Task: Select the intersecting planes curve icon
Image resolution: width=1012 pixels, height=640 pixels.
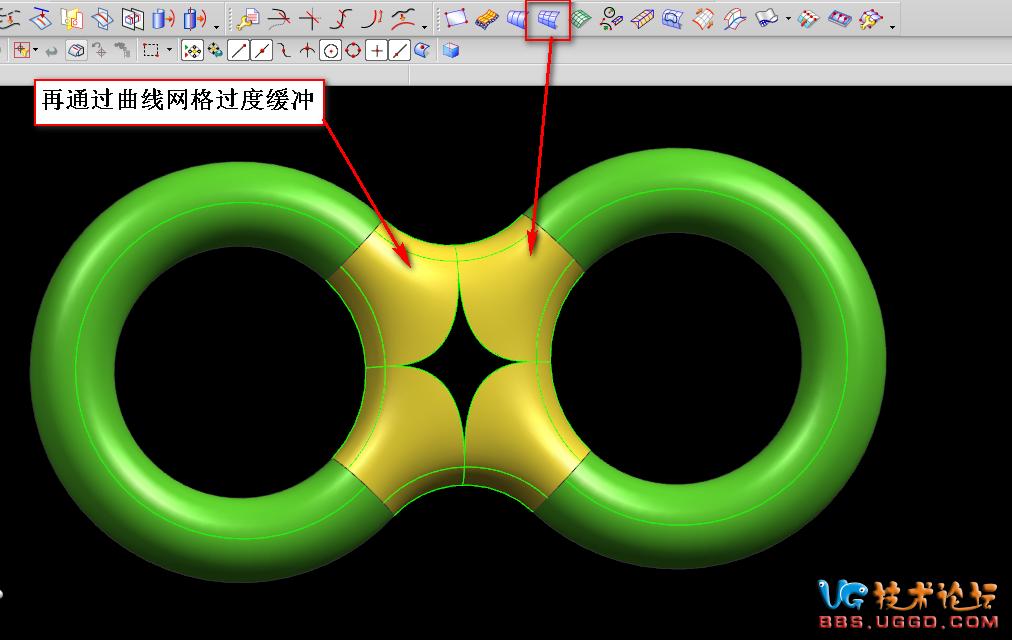Action: [x=102, y=19]
